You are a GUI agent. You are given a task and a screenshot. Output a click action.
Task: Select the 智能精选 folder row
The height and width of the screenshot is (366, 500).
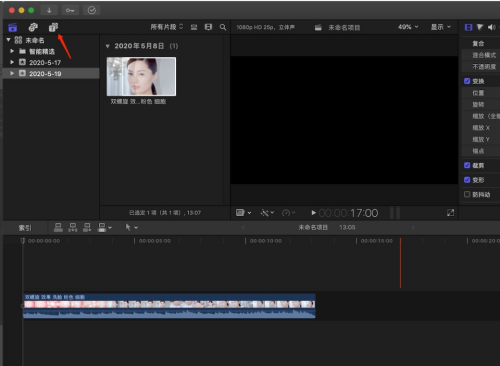(51, 51)
